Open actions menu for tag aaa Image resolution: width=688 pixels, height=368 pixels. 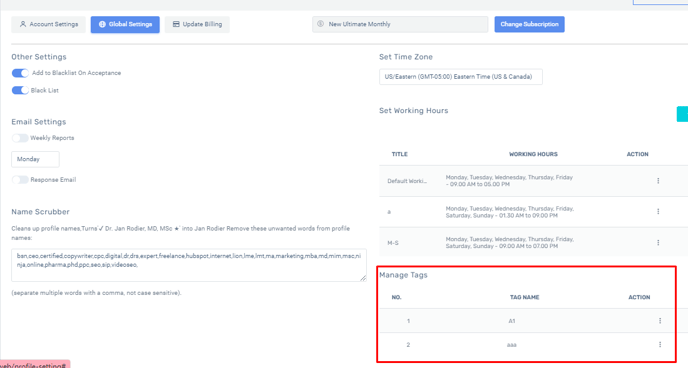click(660, 344)
